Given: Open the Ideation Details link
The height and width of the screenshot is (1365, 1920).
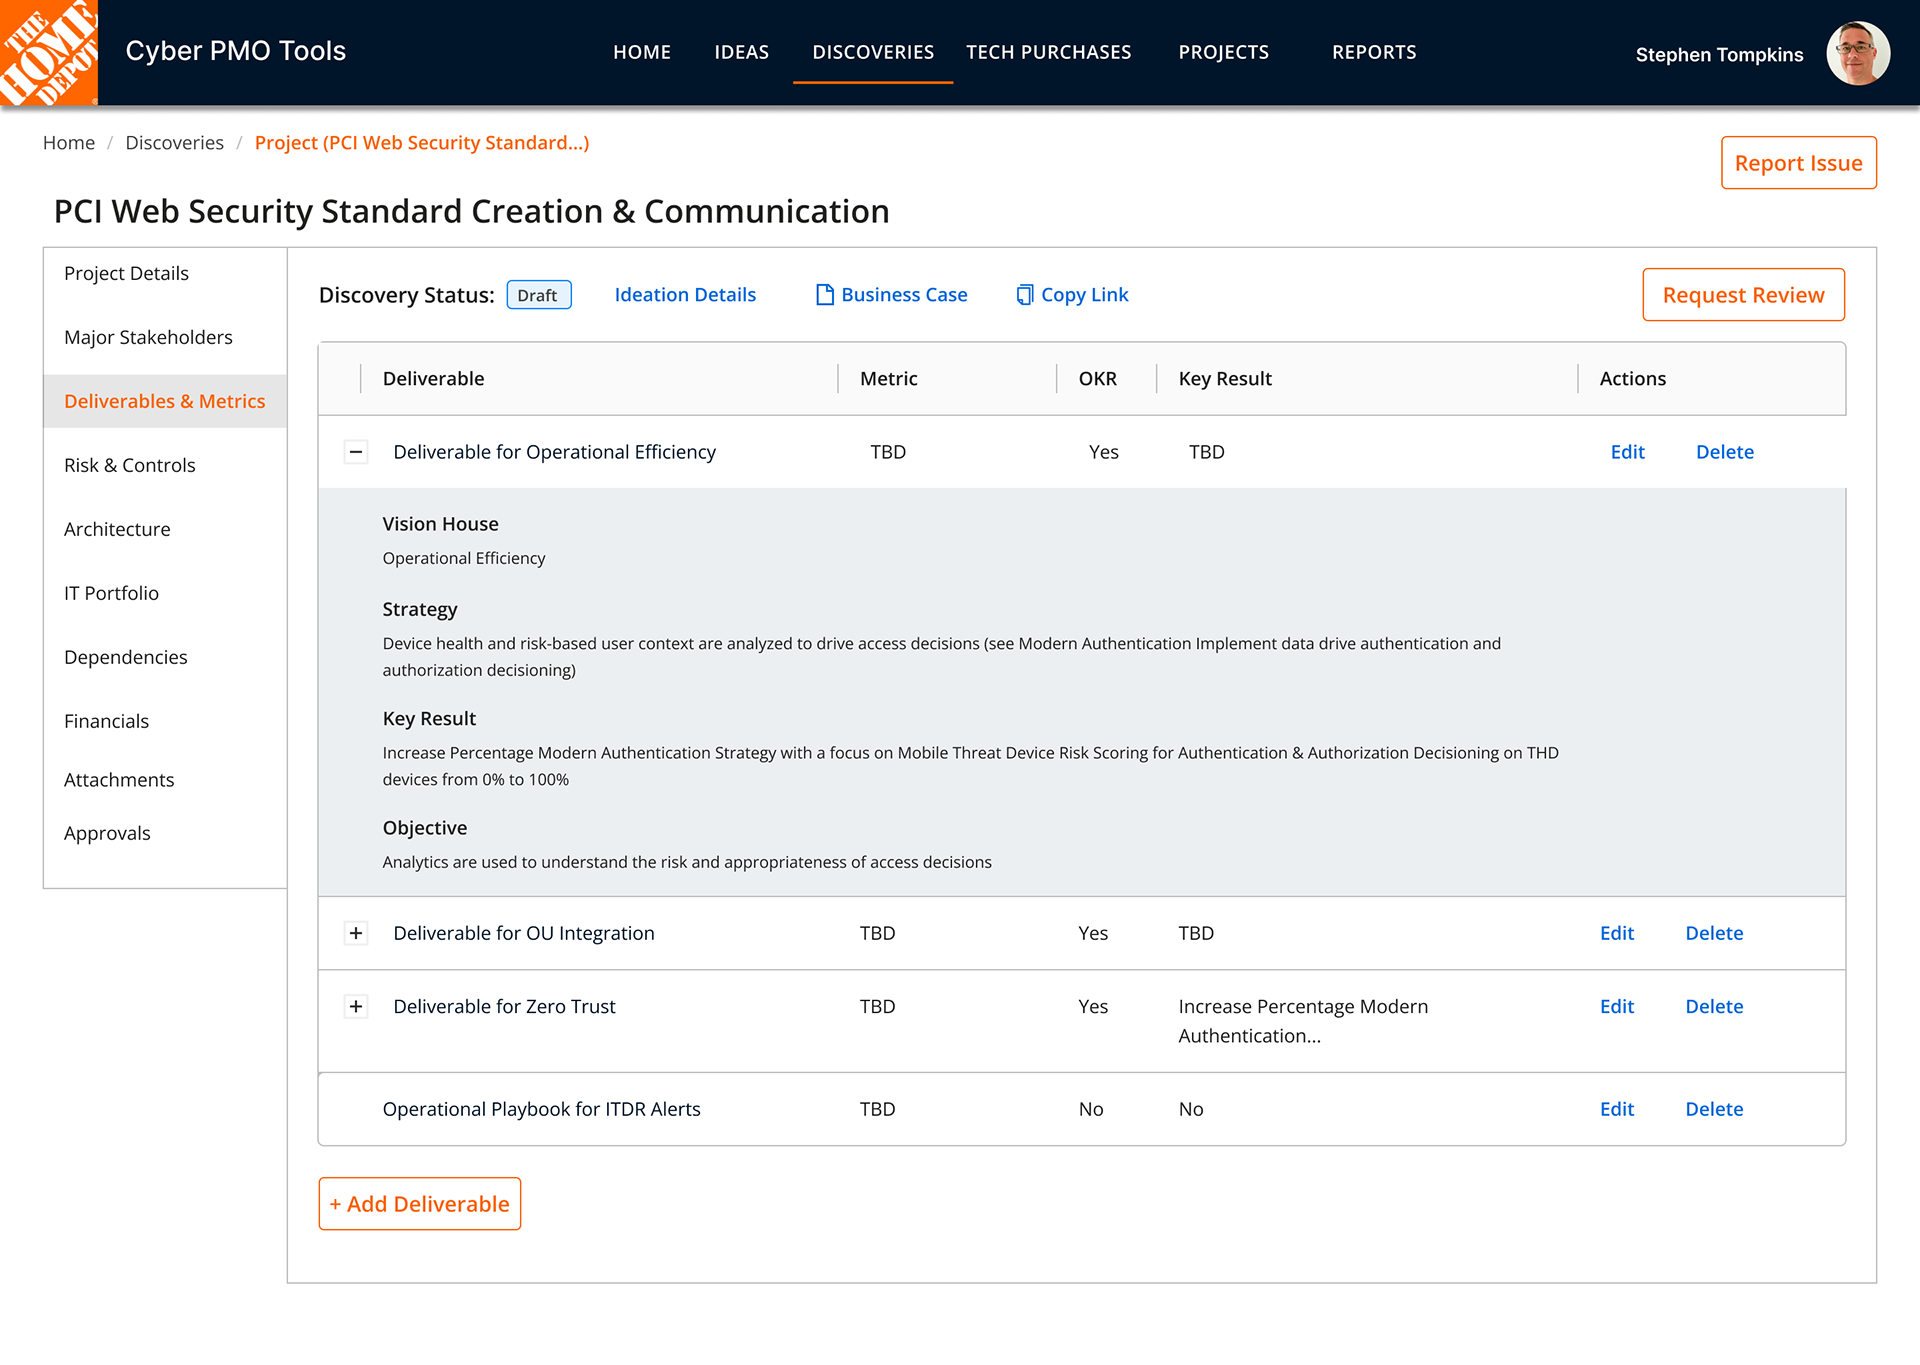Looking at the screenshot, I should point(685,295).
